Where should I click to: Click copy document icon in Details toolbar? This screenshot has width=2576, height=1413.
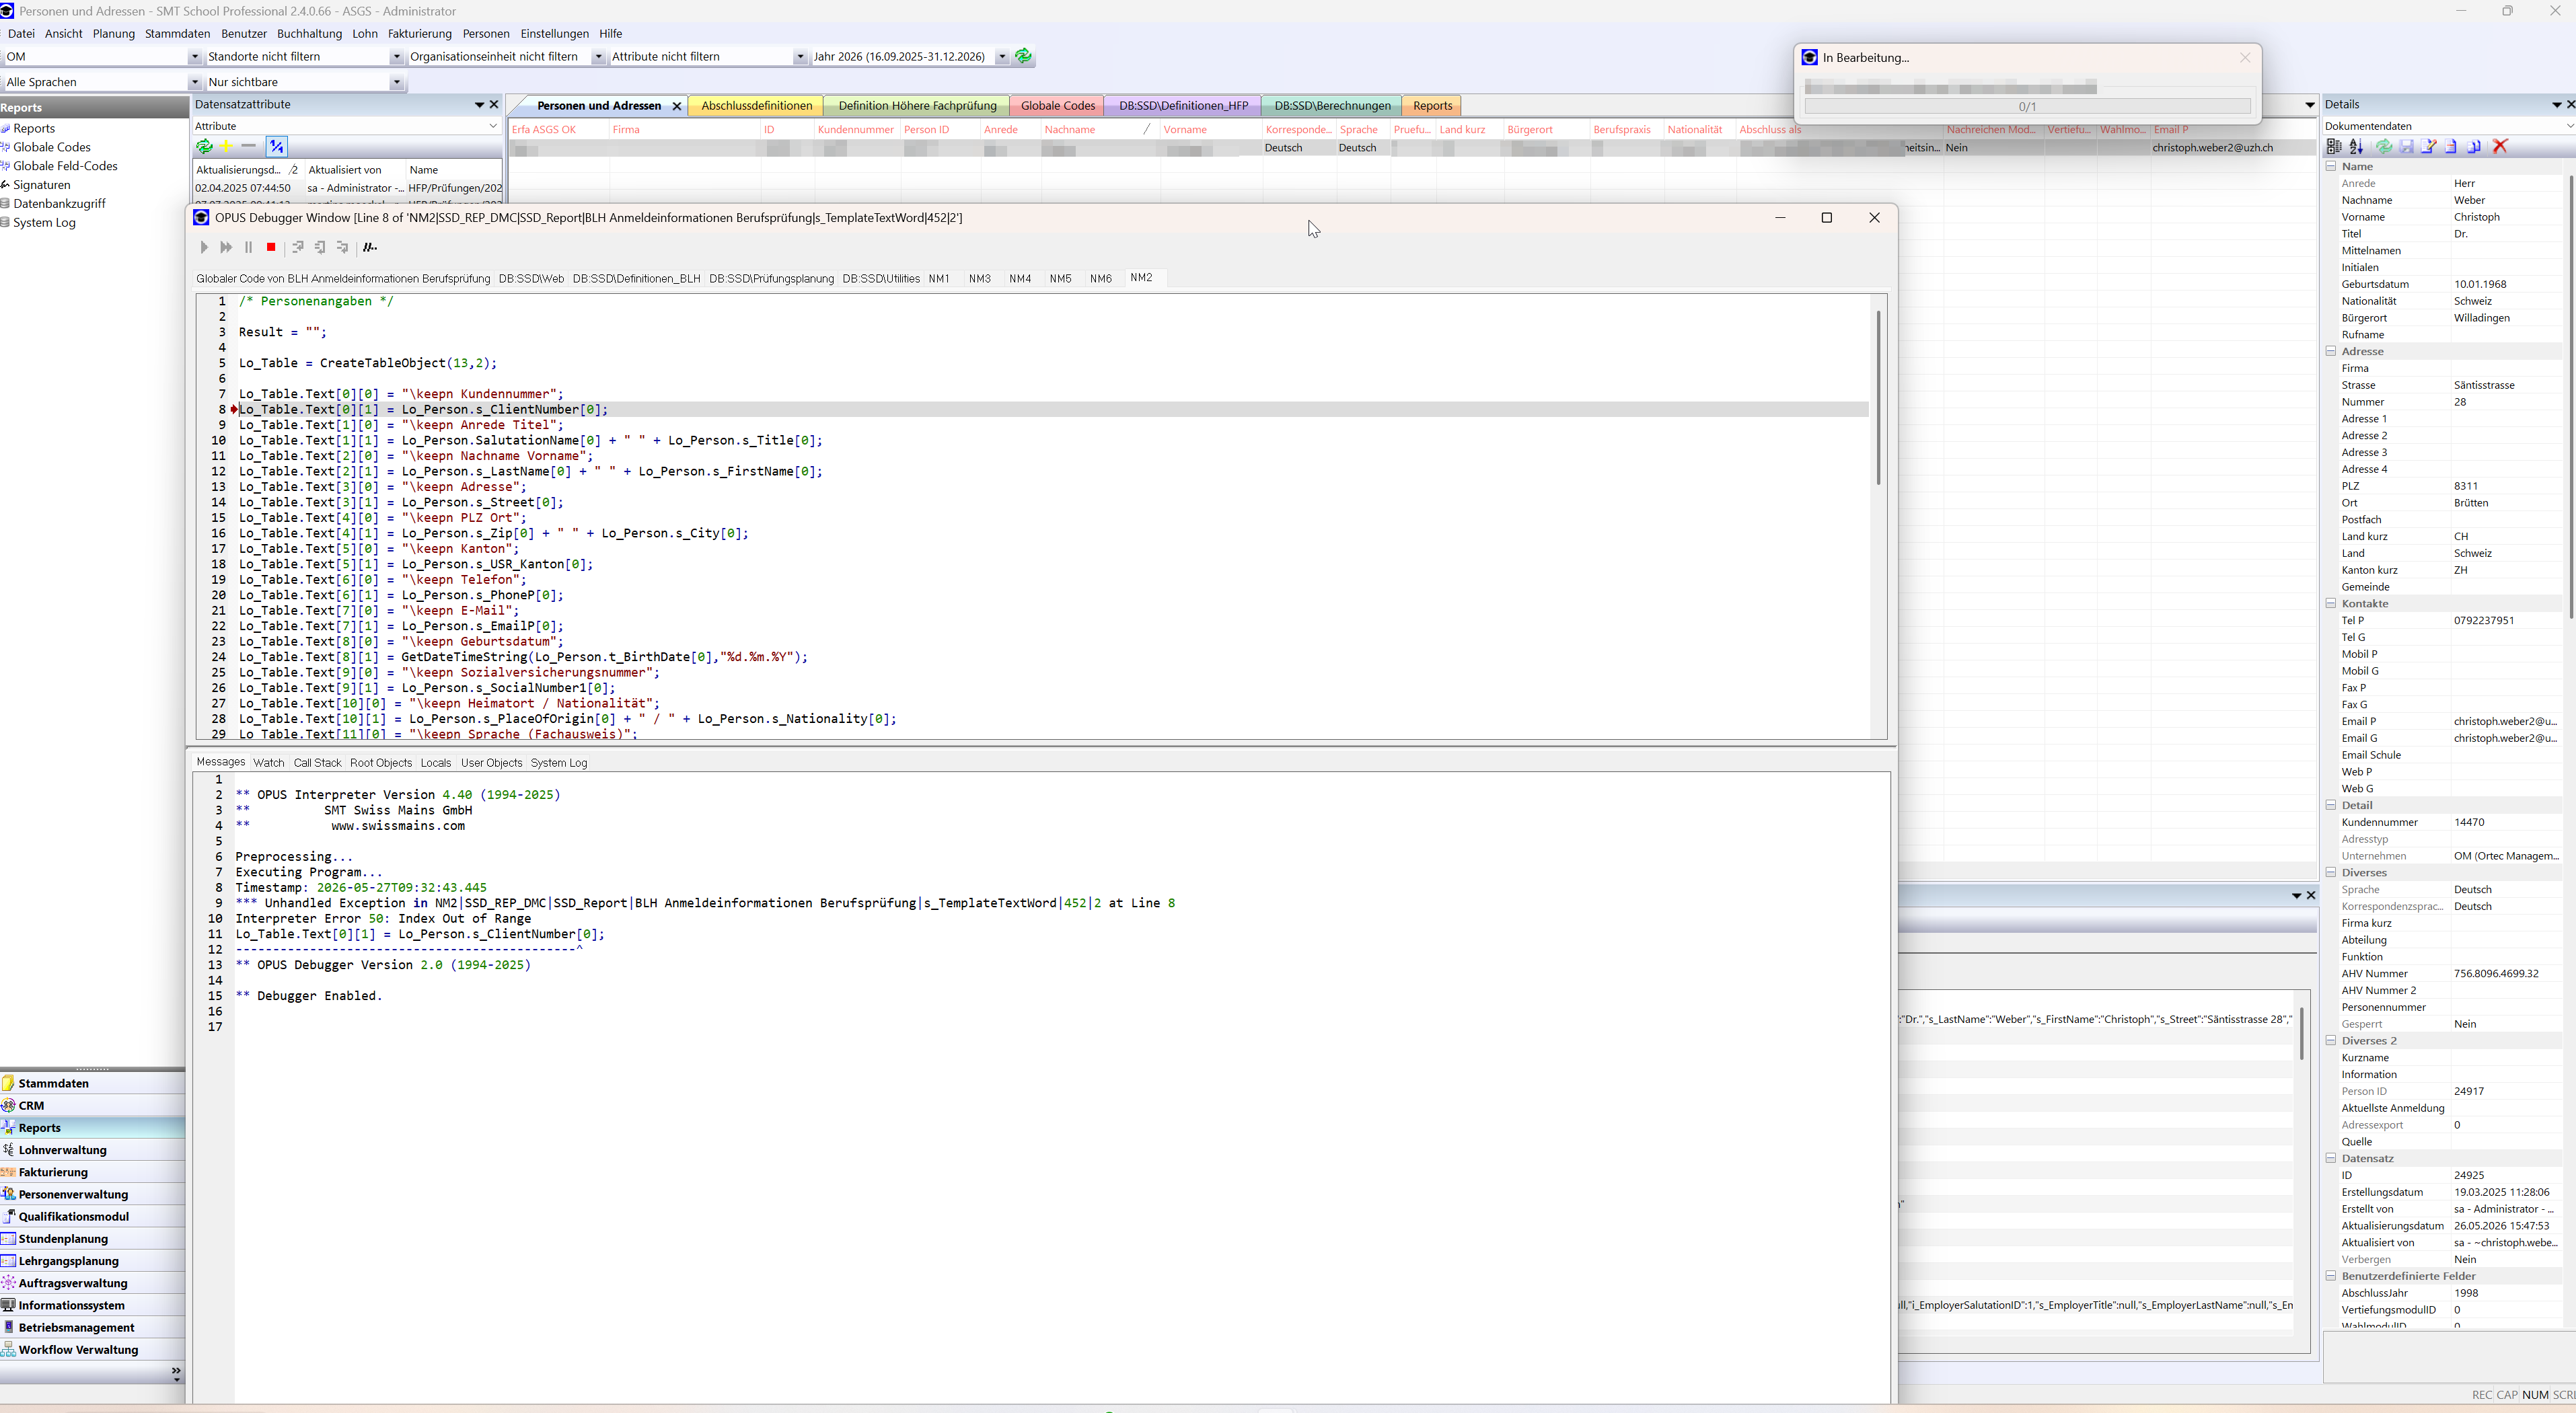pos(2474,146)
